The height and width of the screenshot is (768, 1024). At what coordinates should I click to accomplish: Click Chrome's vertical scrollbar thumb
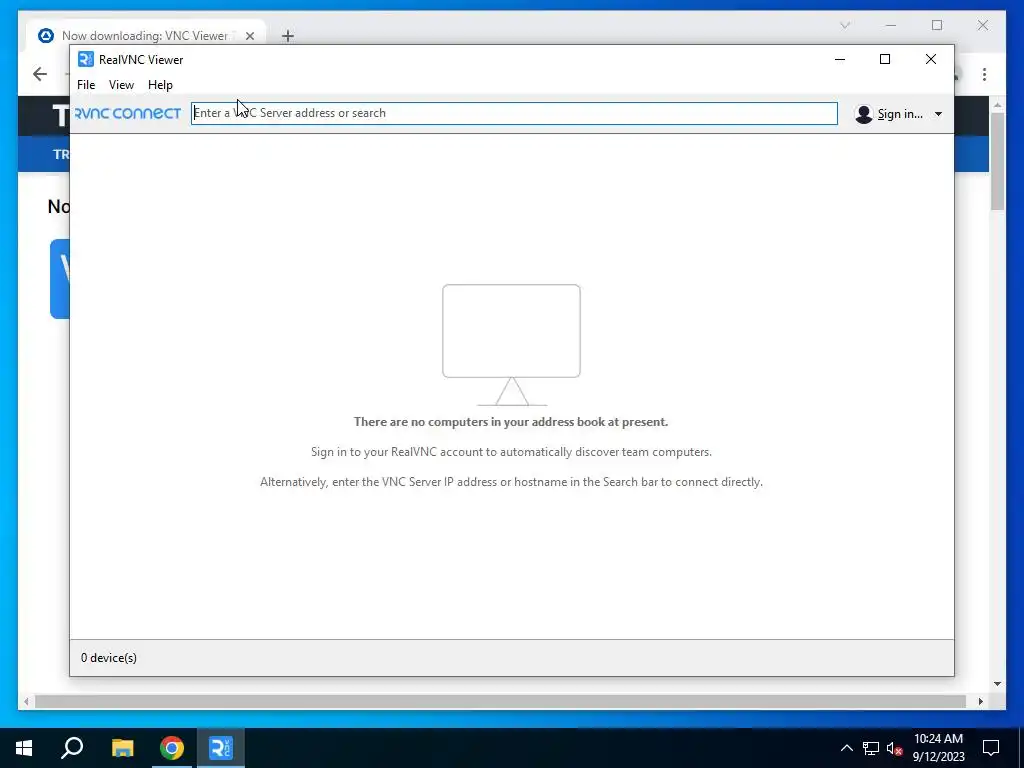tap(997, 161)
